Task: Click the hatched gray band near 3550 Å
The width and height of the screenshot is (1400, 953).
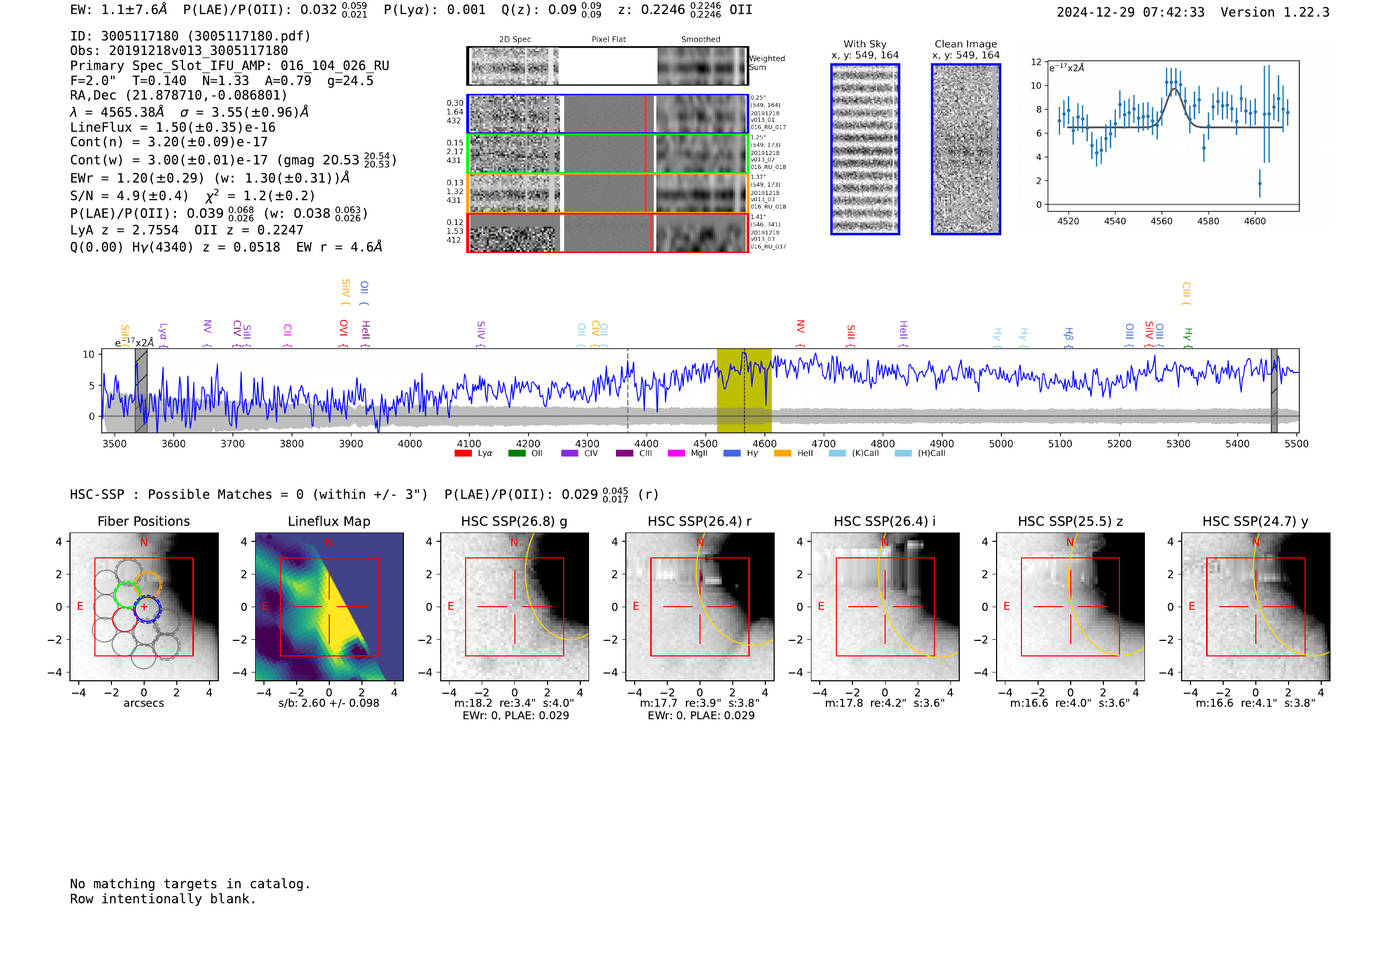Action: tap(141, 391)
